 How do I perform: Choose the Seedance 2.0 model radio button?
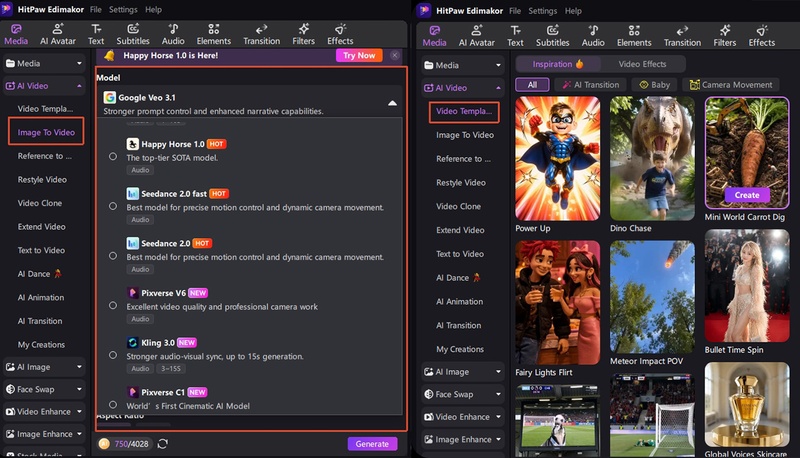click(113, 256)
